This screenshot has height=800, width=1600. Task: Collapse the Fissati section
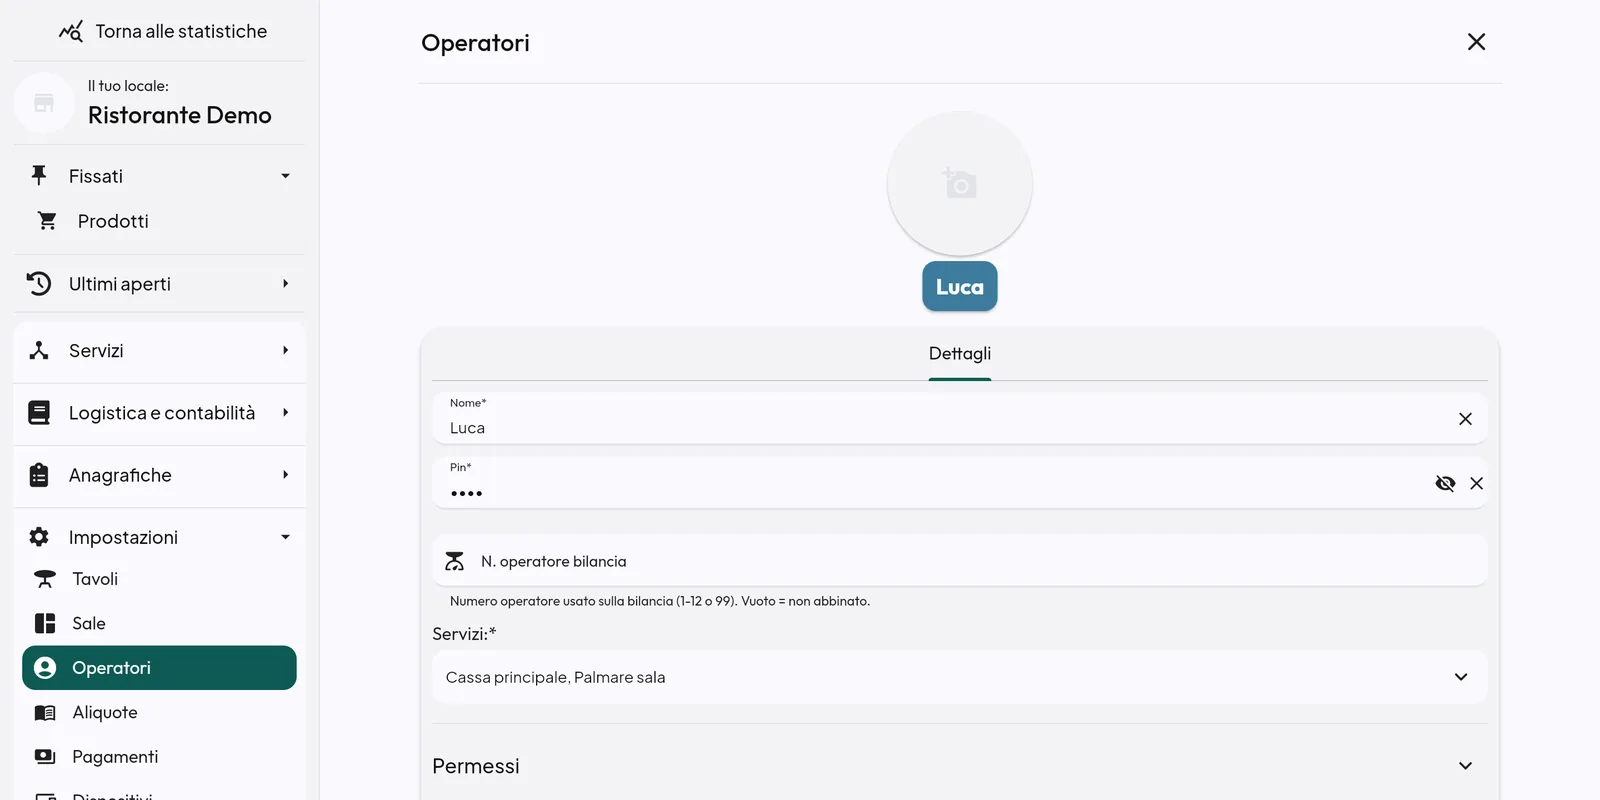tap(285, 176)
